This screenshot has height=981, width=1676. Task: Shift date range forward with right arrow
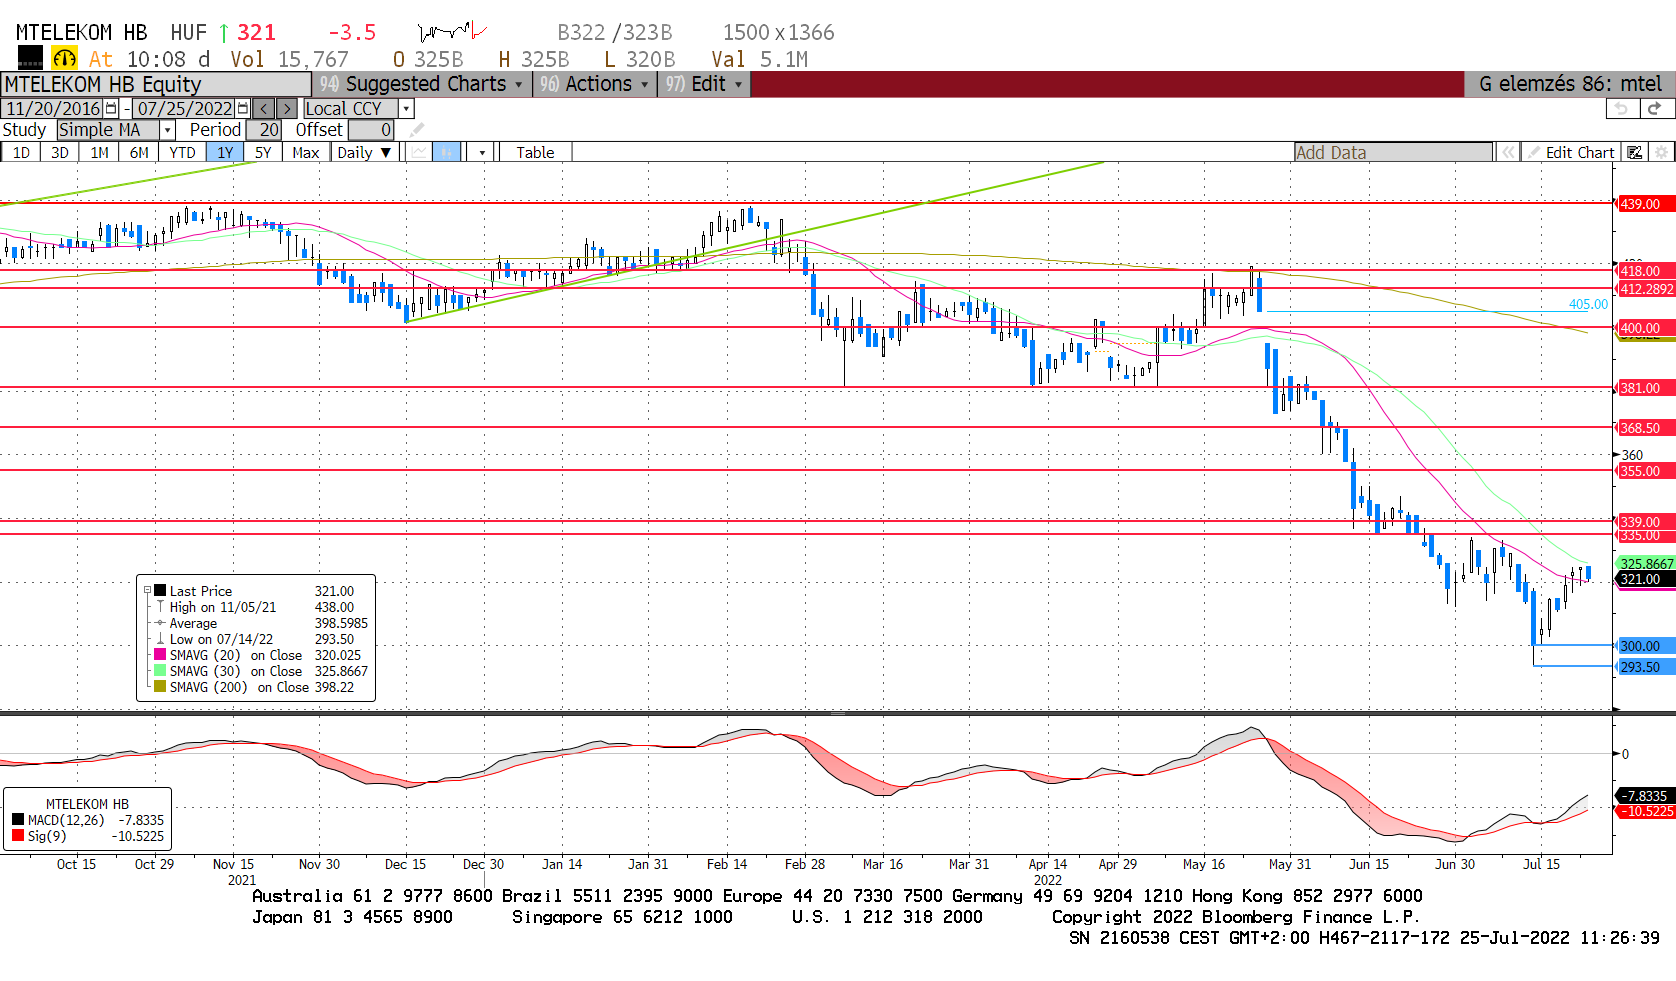coord(287,108)
